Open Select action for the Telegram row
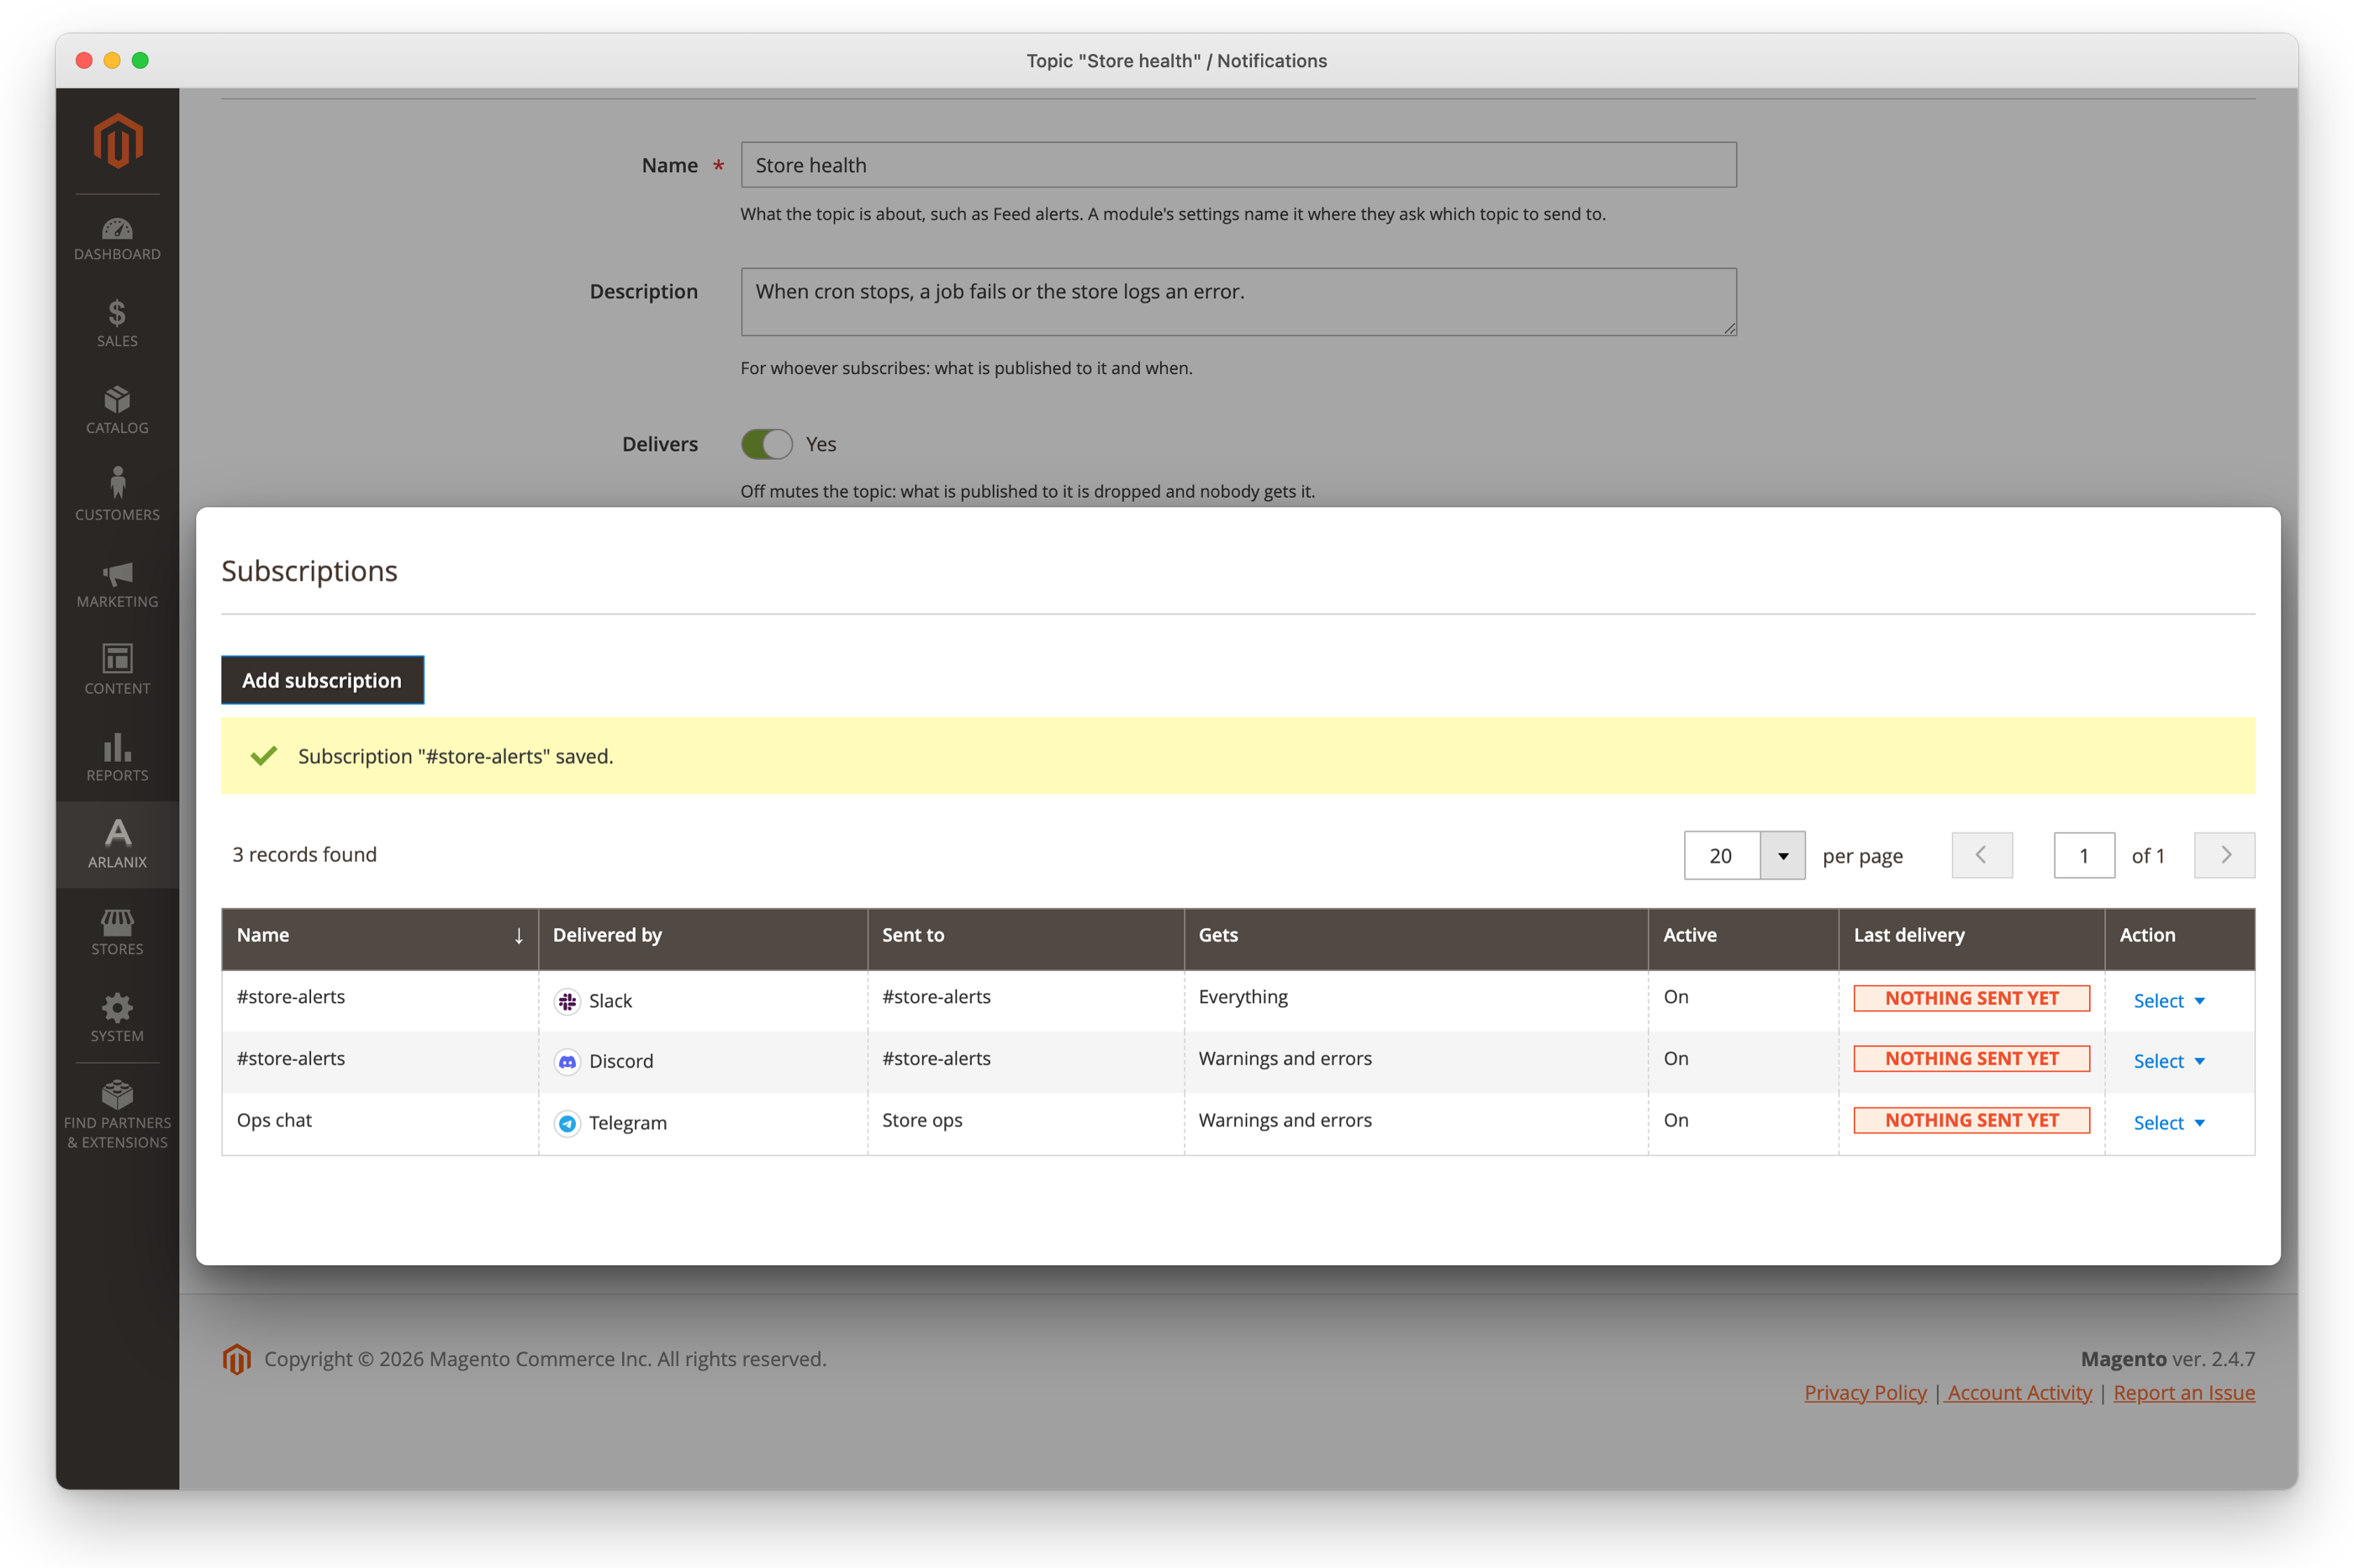The height and width of the screenshot is (1568, 2354). pyautogui.click(x=2169, y=1123)
